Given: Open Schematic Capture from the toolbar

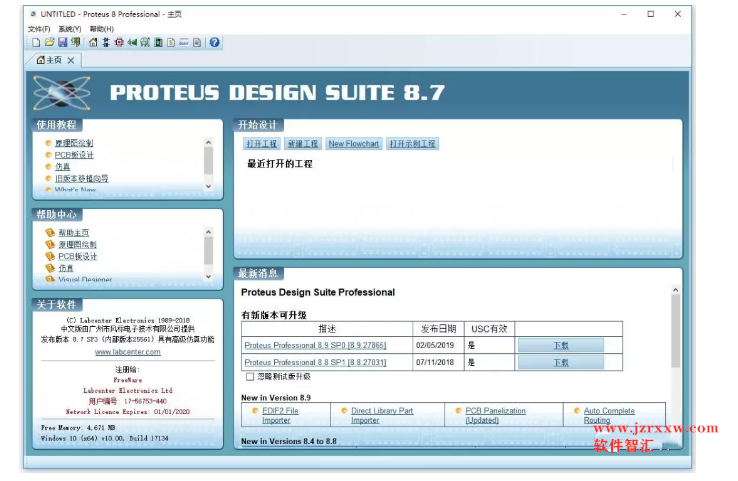Looking at the screenshot, I should point(106,42).
